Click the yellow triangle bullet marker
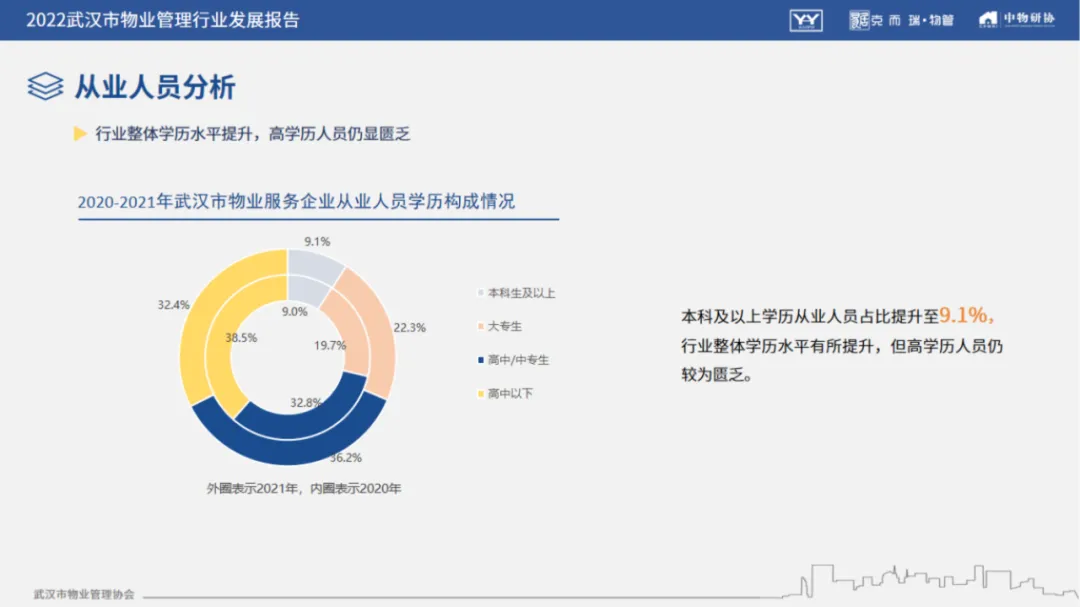Image resolution: width=1080 pixels, height=607 pixels. (80, 134)
